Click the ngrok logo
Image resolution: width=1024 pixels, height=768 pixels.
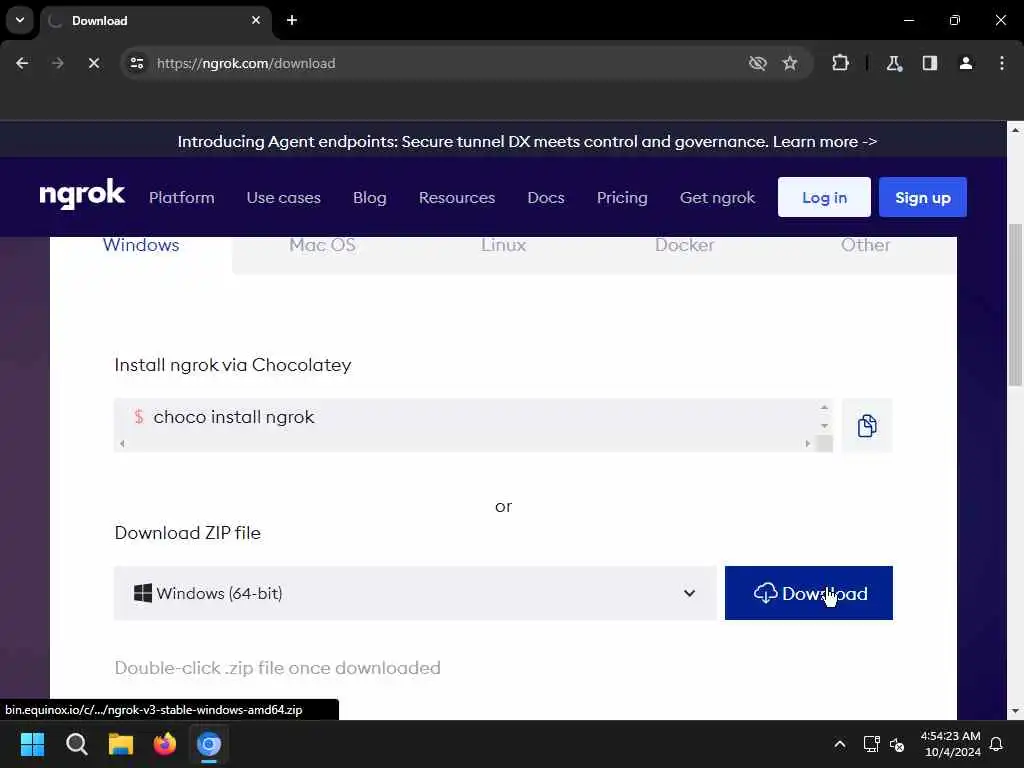[82, 194]
